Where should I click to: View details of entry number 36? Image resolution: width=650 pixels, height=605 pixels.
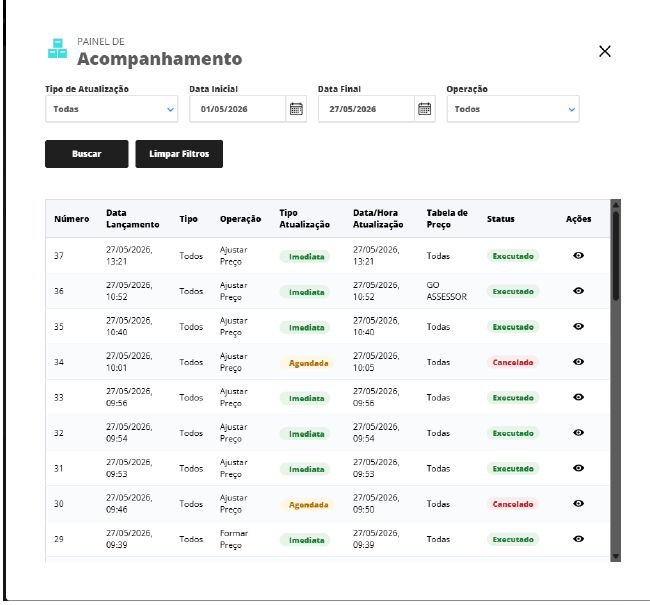click(578, 291)
